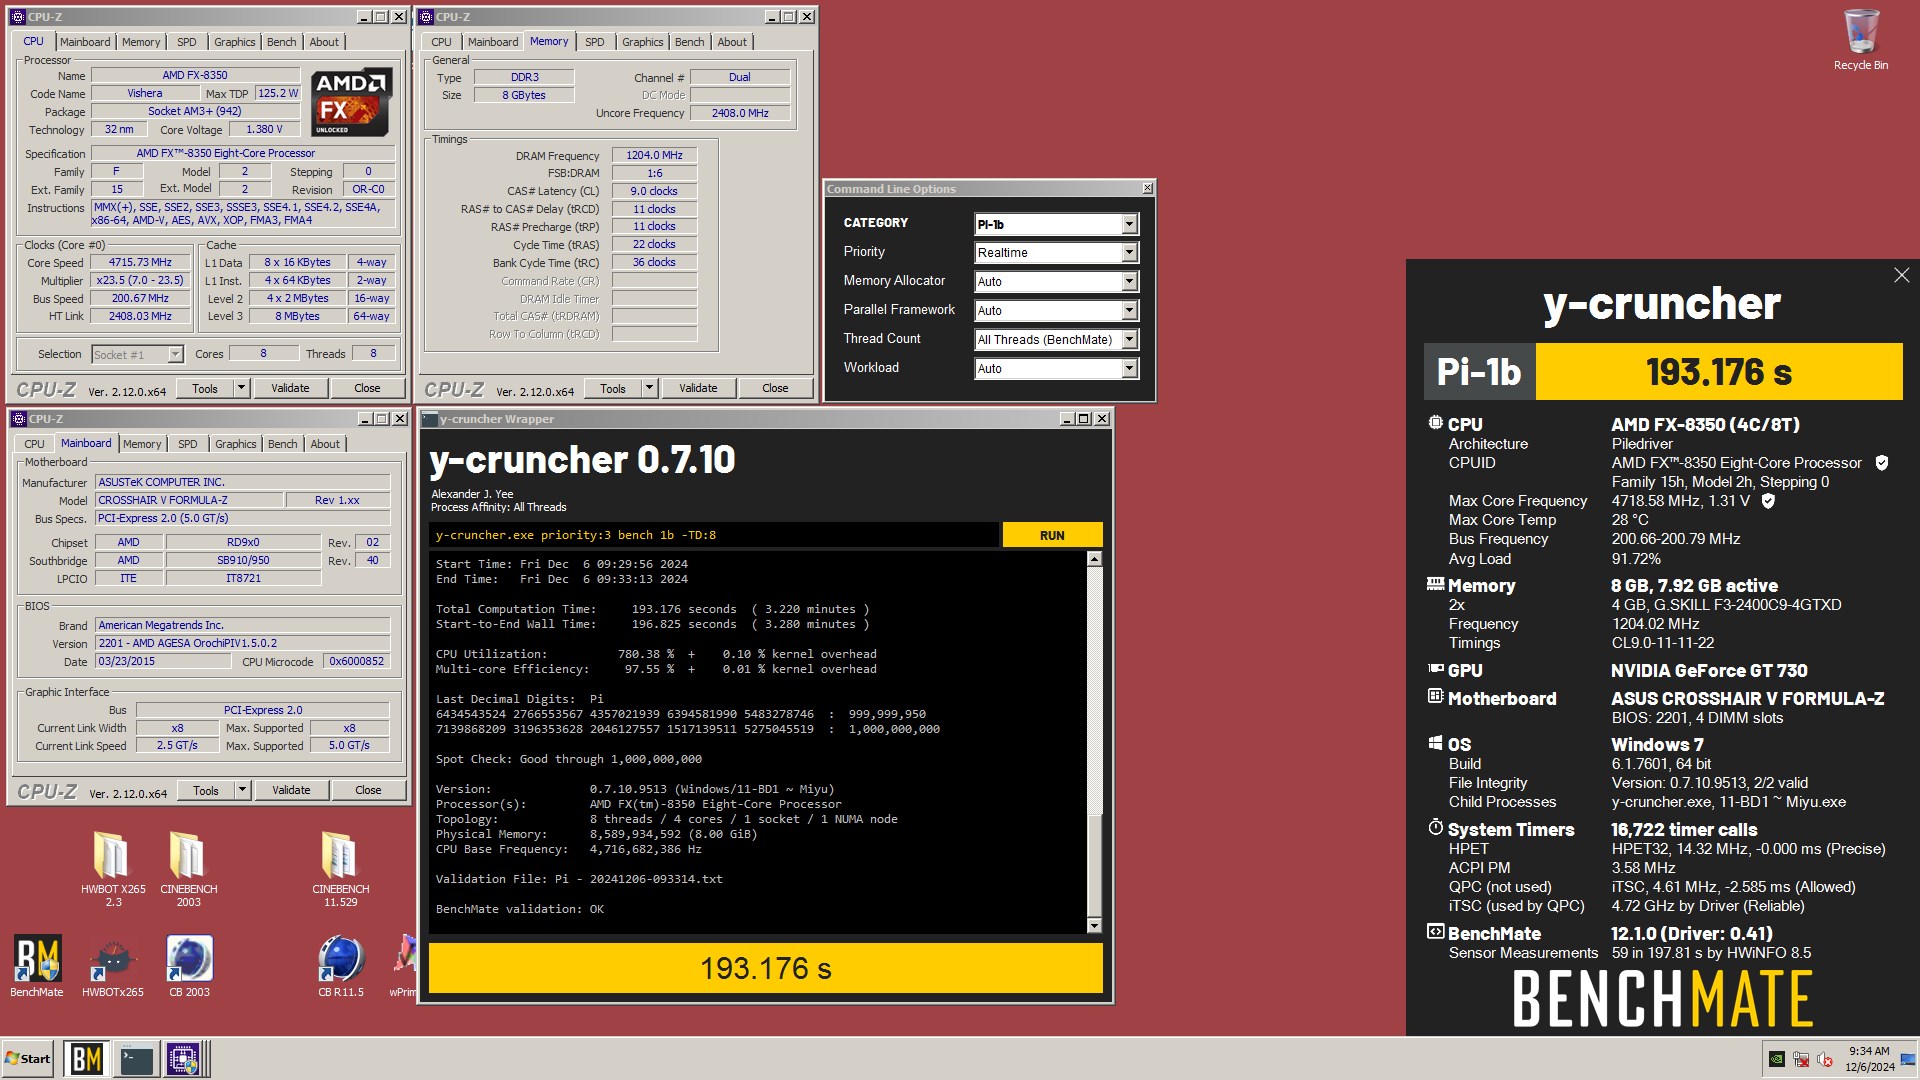Click the NVIDIA tray icon

pos(1777,1059)
